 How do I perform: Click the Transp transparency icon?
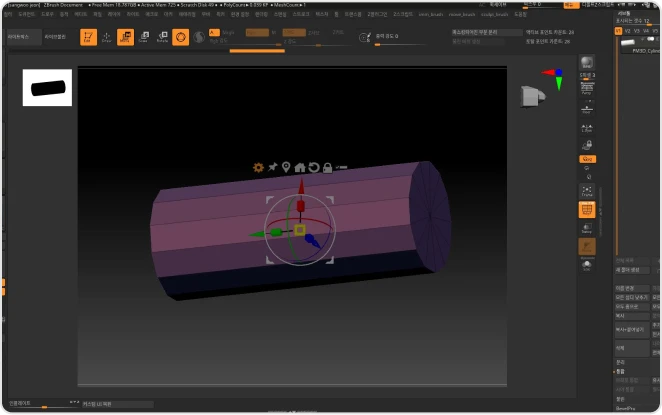[x=587, y=228]
